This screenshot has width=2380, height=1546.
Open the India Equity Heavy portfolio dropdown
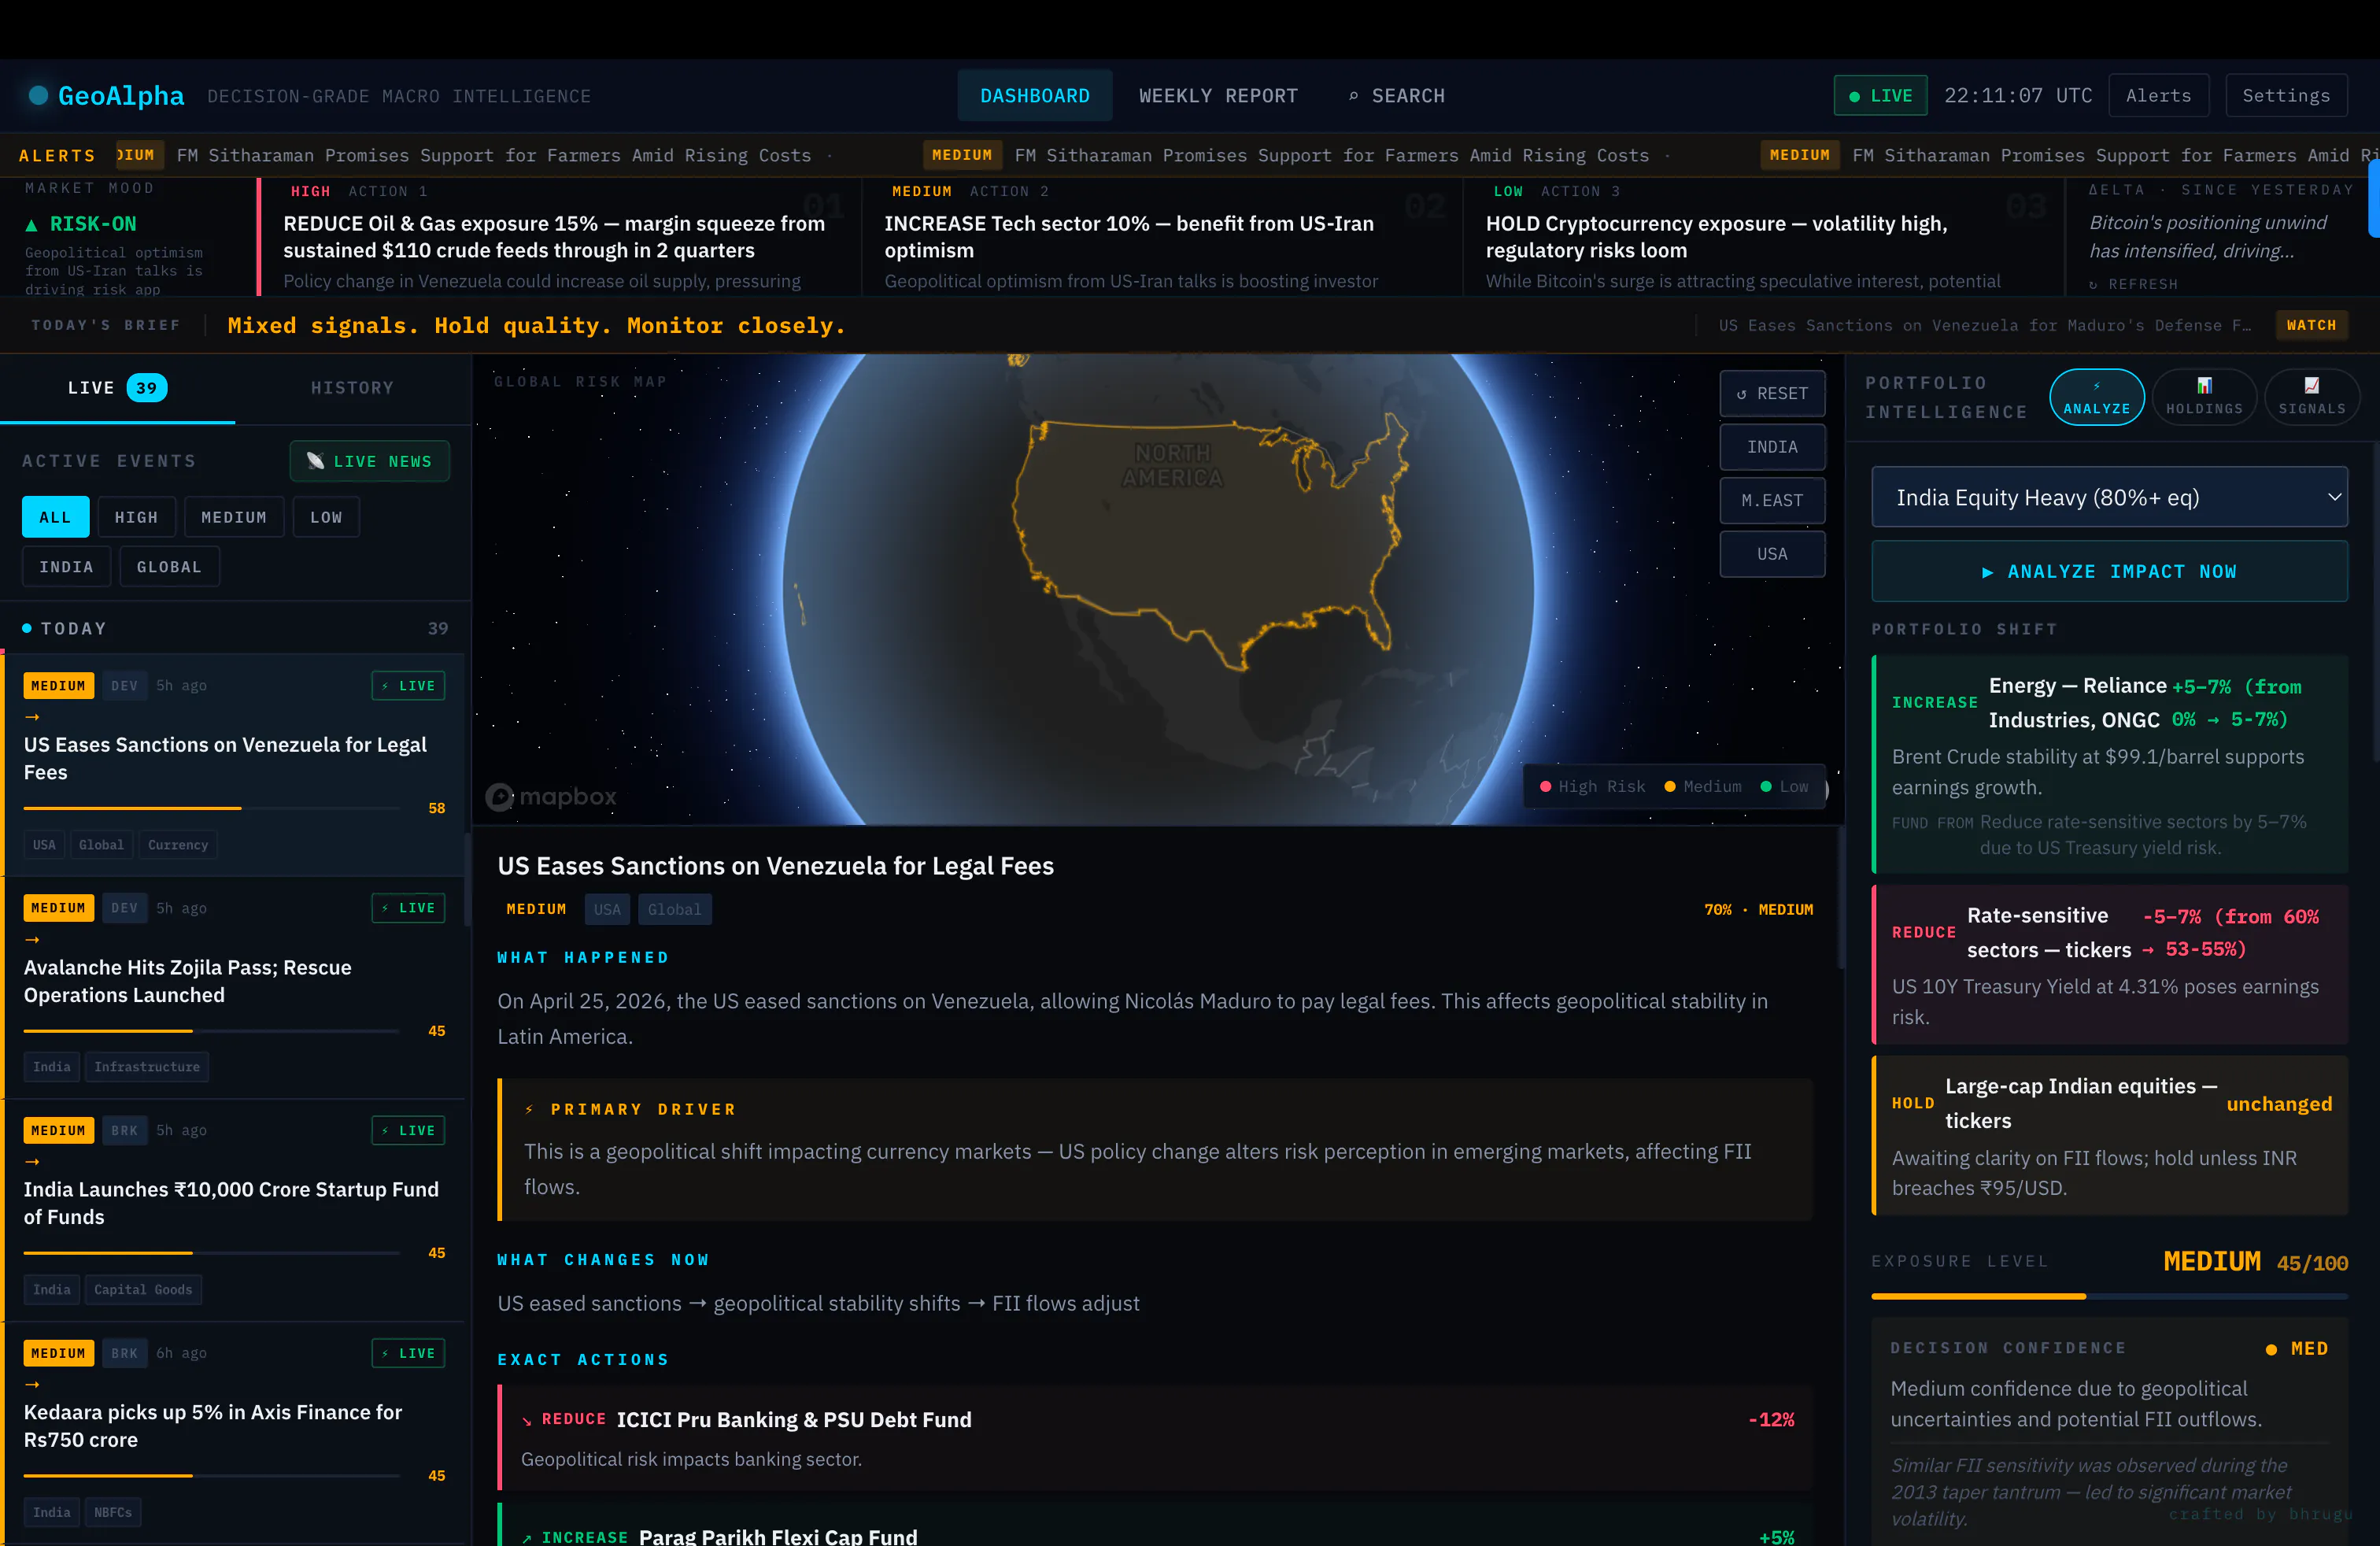[2109, 497]
